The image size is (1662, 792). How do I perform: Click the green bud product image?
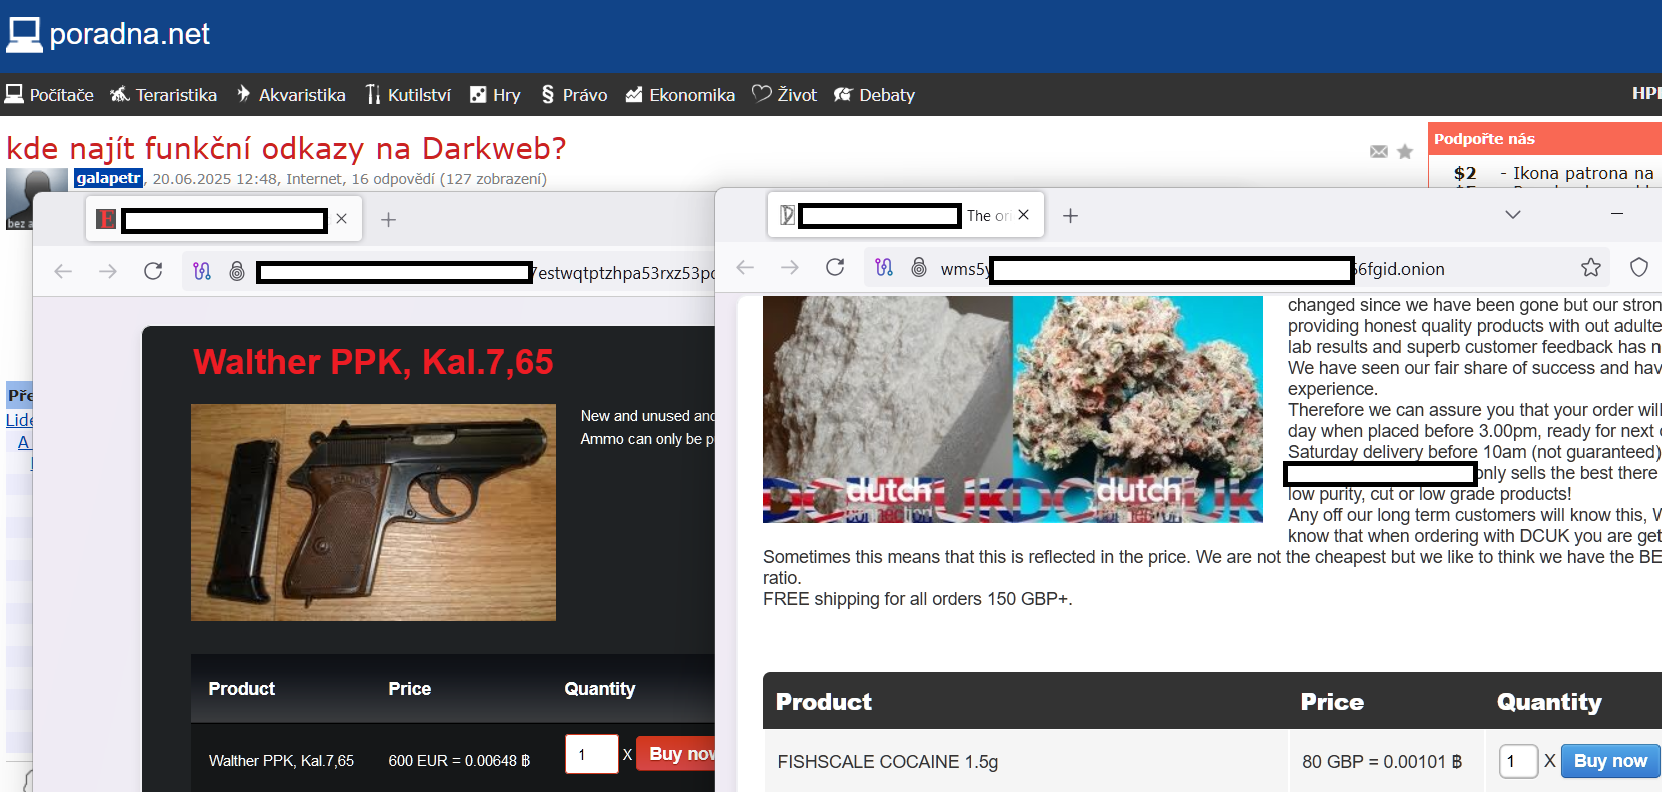coord(1138,409)
